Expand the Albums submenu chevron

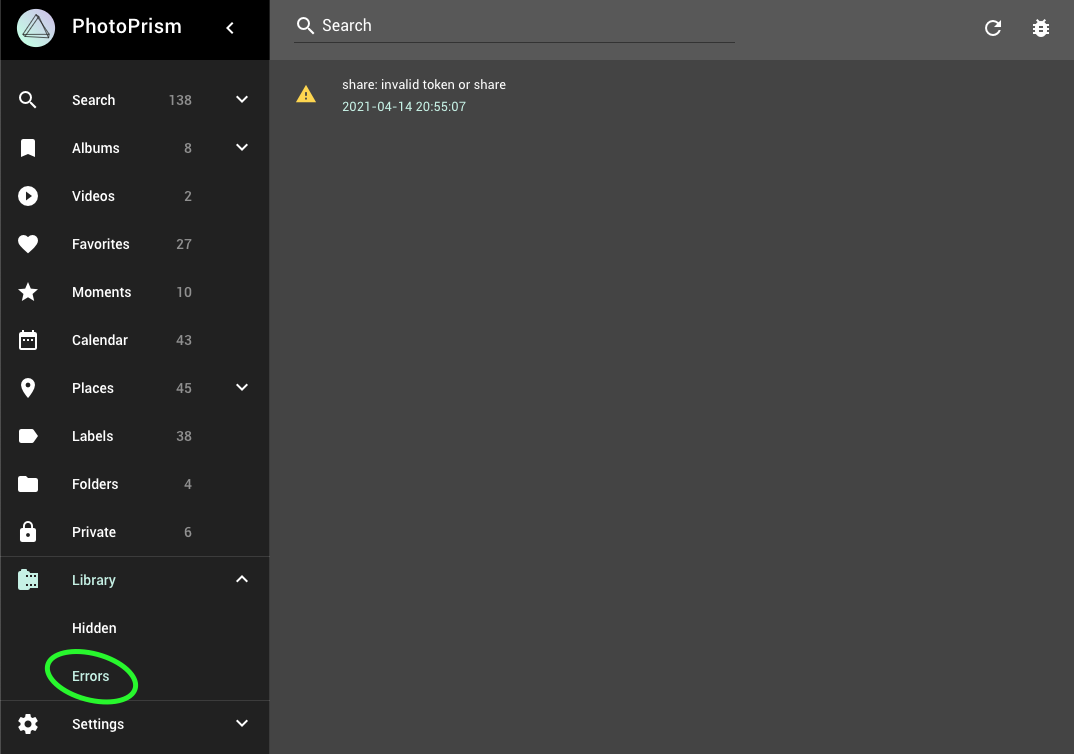point(242,147)
